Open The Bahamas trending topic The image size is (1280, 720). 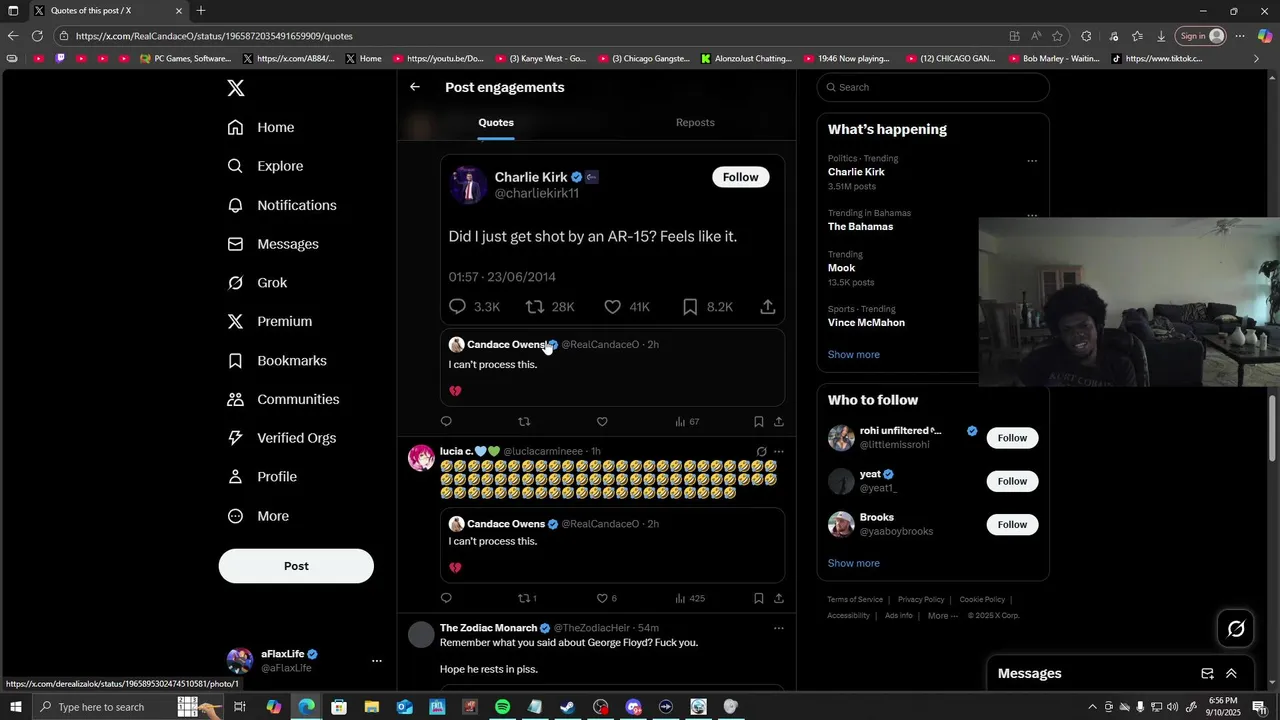pyautogui.click(x=860, y=227)
